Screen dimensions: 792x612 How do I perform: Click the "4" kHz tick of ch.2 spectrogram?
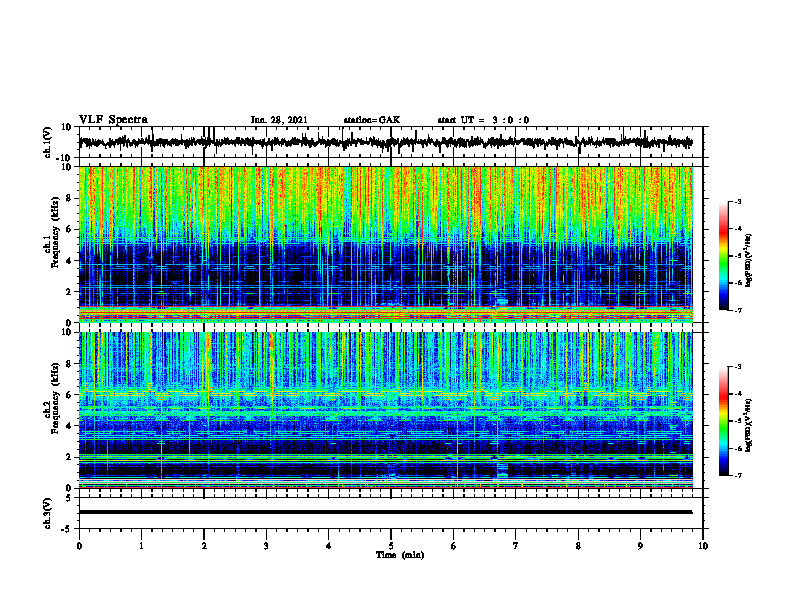pyautogui.click(x=69, y=426)
